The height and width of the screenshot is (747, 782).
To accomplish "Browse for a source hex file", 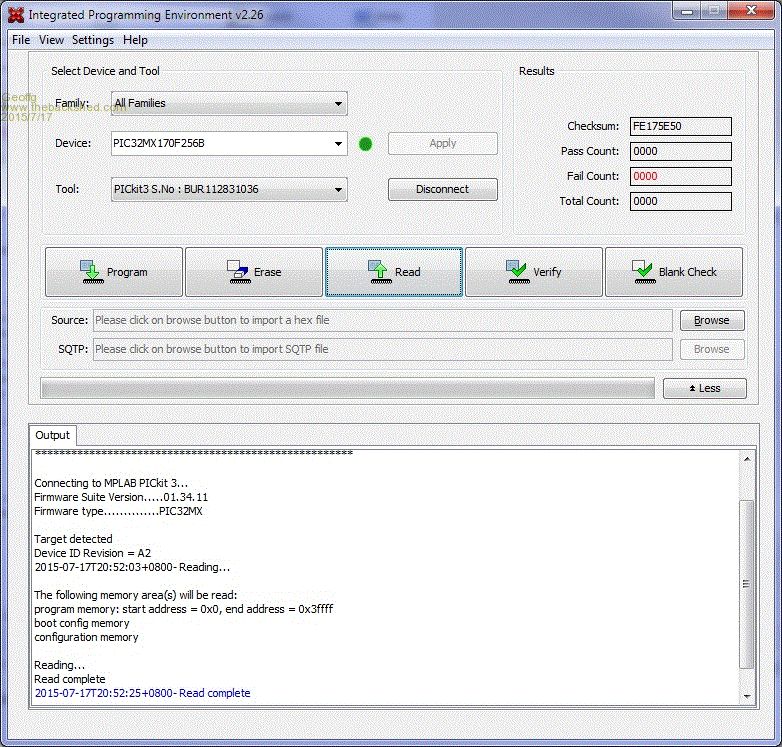I will (711, 321).
